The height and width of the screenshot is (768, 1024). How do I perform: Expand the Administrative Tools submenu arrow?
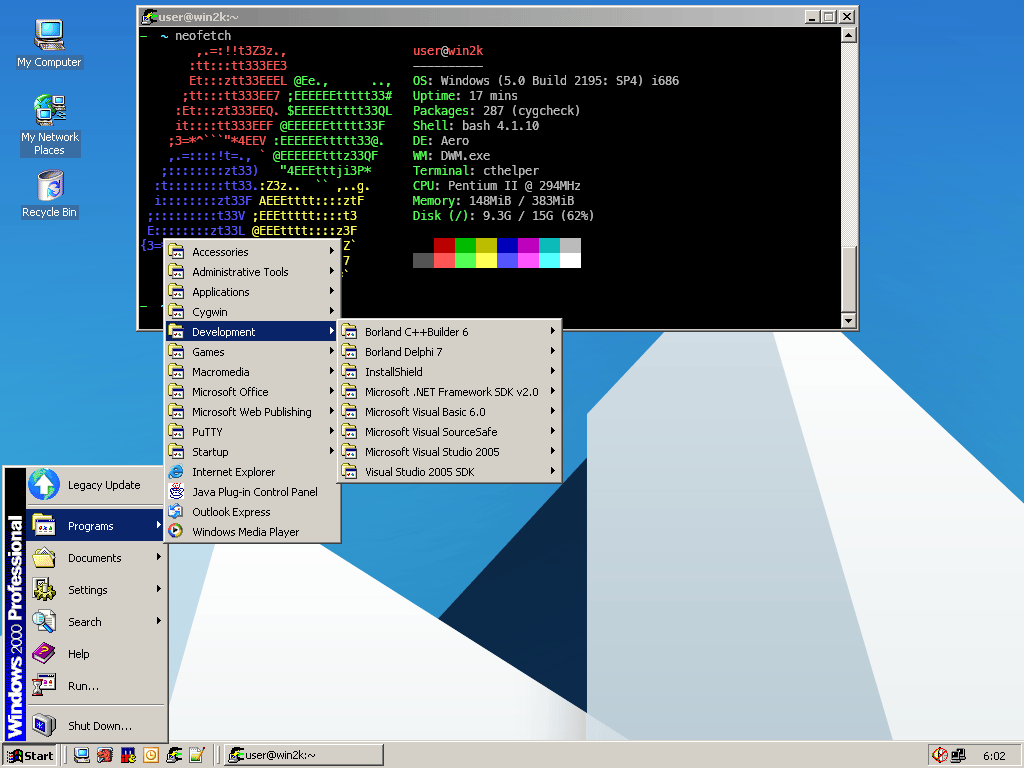pos(332,271)
